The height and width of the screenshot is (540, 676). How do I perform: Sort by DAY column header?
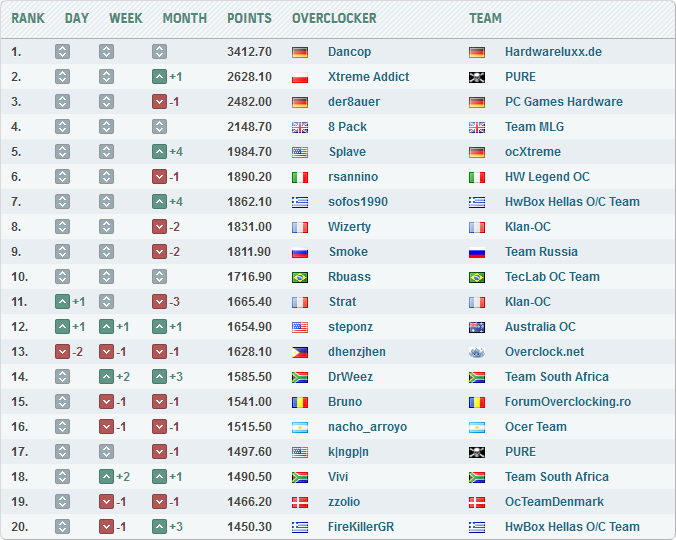(77, 18)
